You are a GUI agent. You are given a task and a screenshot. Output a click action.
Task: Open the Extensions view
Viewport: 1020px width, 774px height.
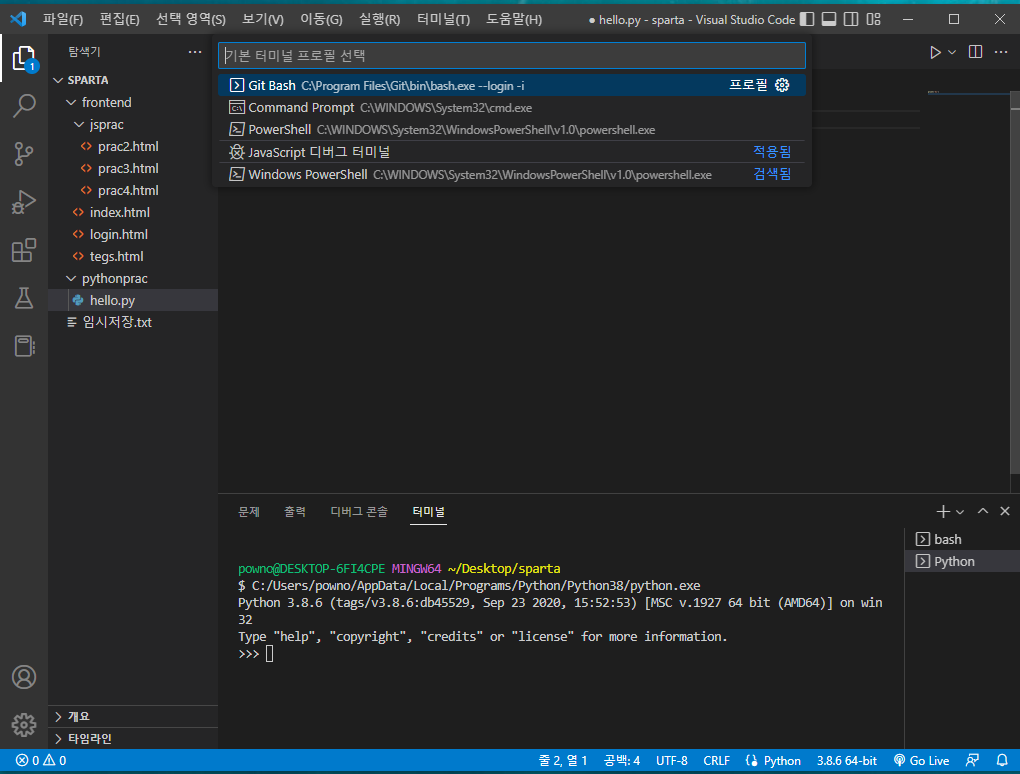(x=24, y=250)
